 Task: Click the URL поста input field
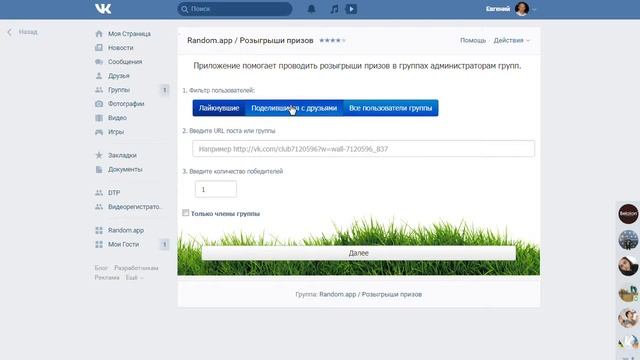point(363,149)
